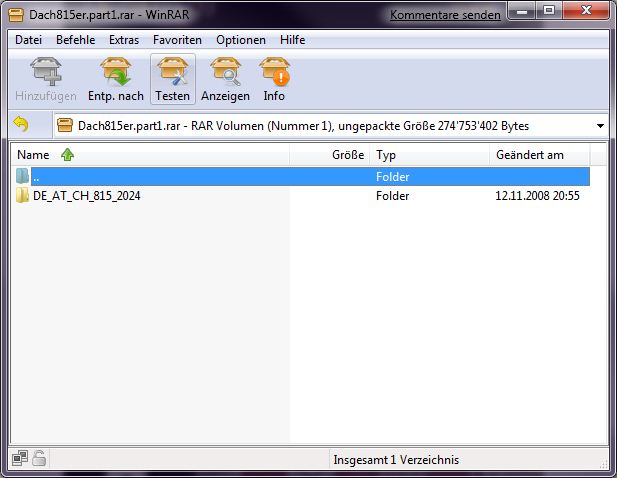
Task: Click the green sort arrow in Name column
Action: [68, 155]
